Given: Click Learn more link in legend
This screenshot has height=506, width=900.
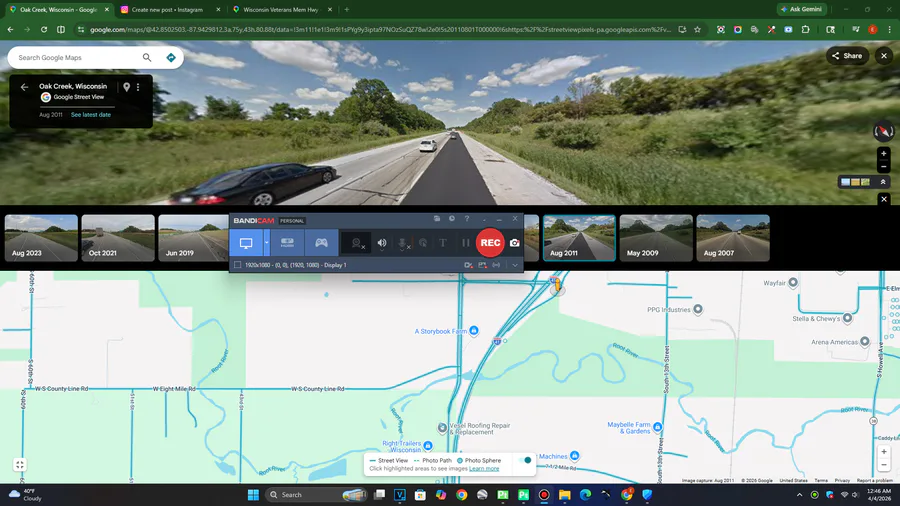Looking at the screenshot, I should tap(484, 469).
